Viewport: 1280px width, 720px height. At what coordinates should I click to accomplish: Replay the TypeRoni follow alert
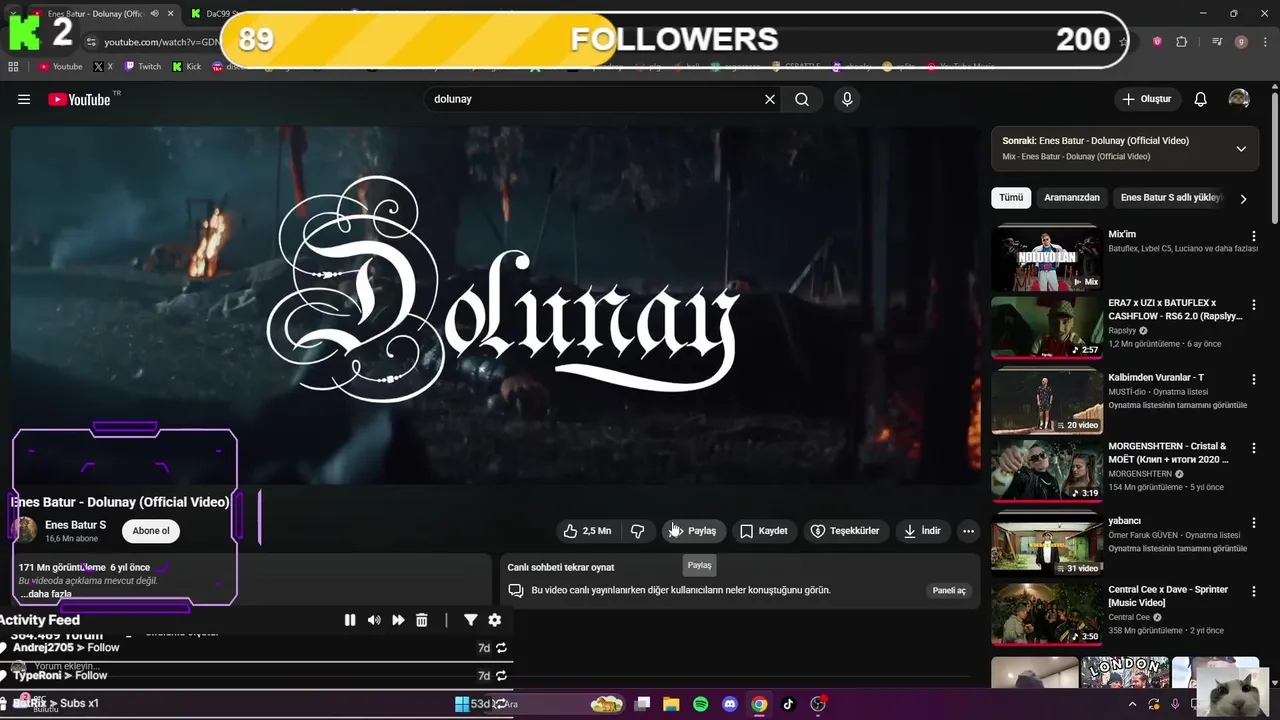point(501,676)
